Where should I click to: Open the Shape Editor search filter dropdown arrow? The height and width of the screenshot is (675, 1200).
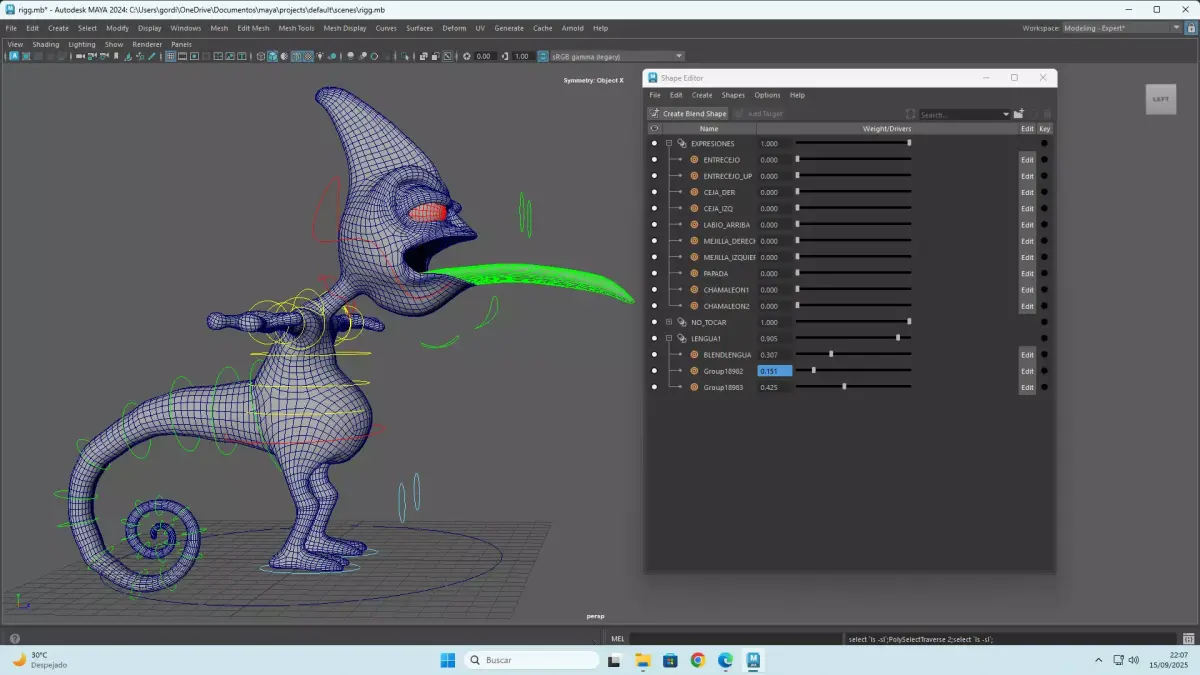click(x=1006, y=115)
